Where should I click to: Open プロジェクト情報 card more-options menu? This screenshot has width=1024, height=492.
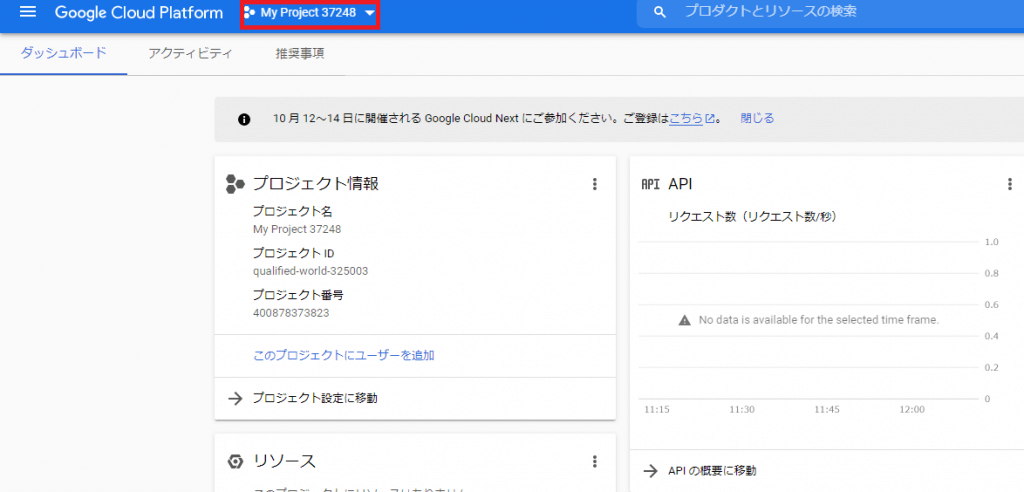594,184
